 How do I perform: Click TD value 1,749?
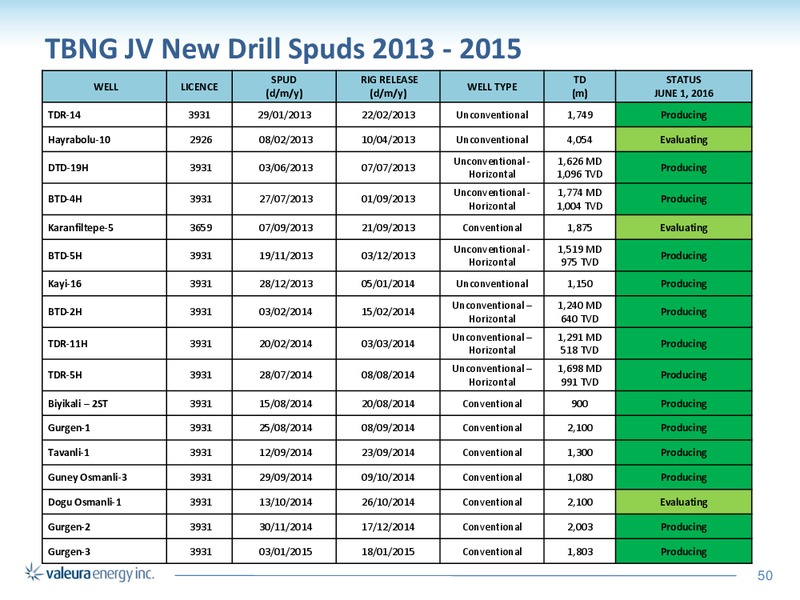pyautogui.click(x=580, y=115)
